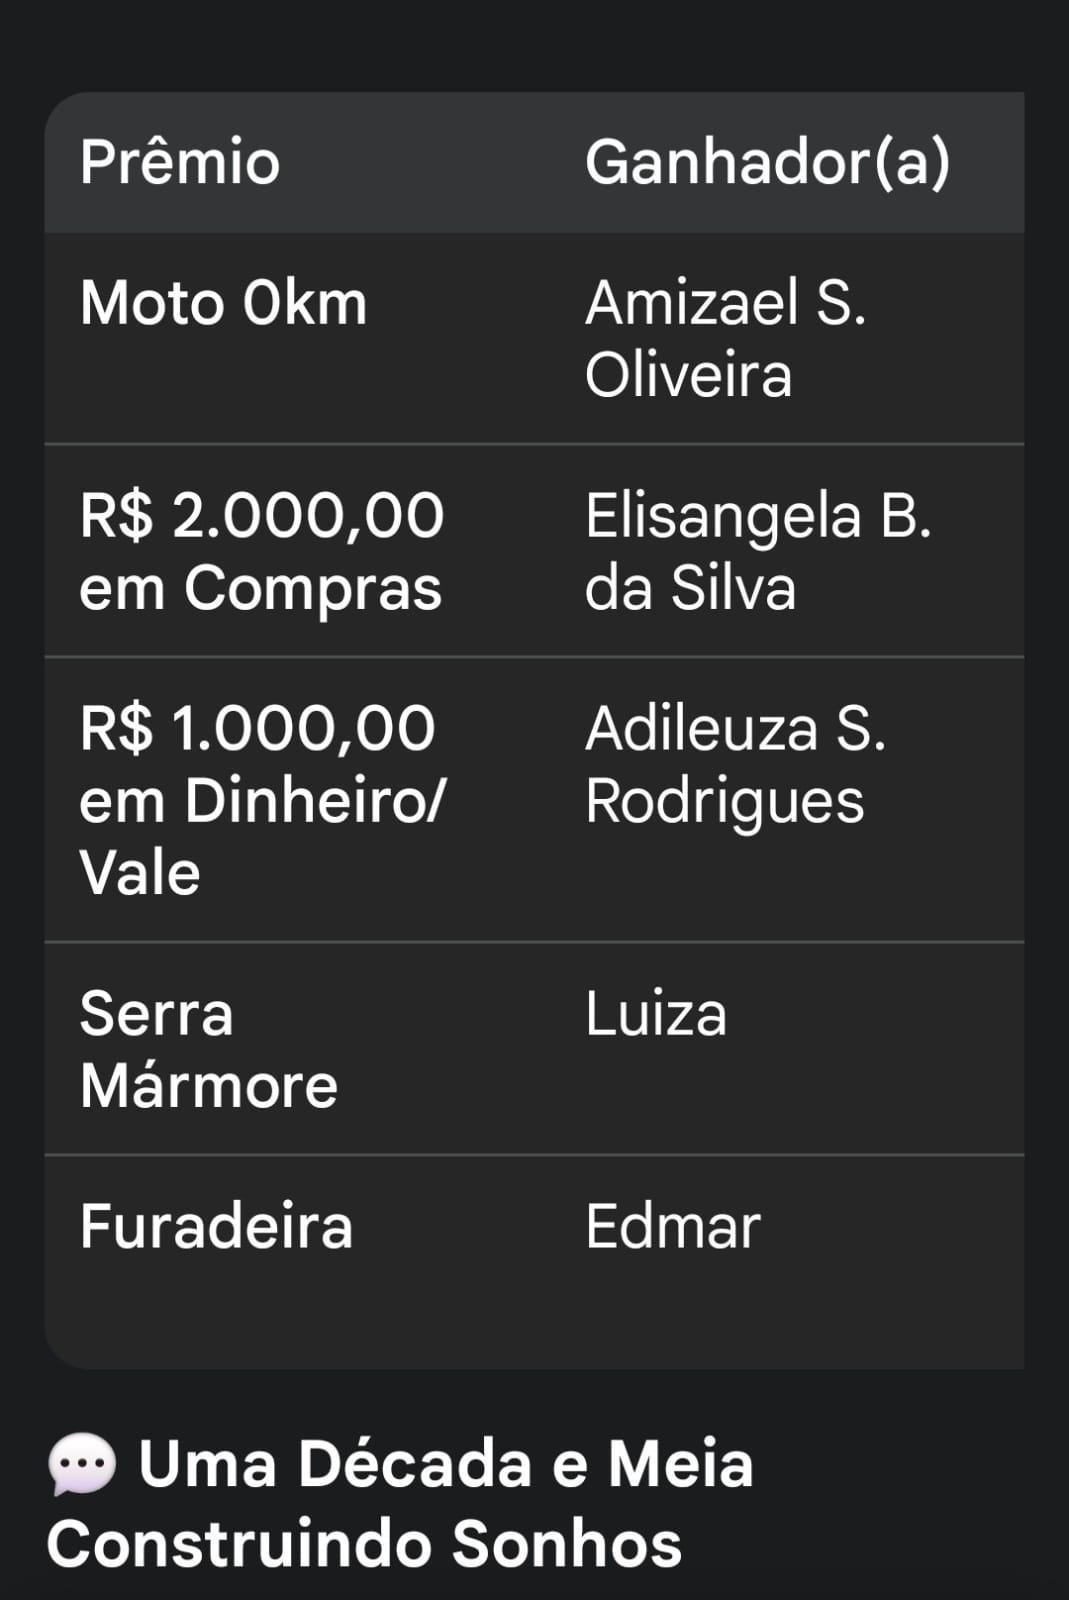Click the Moto 0km prize cell

[x=224, y=304]
